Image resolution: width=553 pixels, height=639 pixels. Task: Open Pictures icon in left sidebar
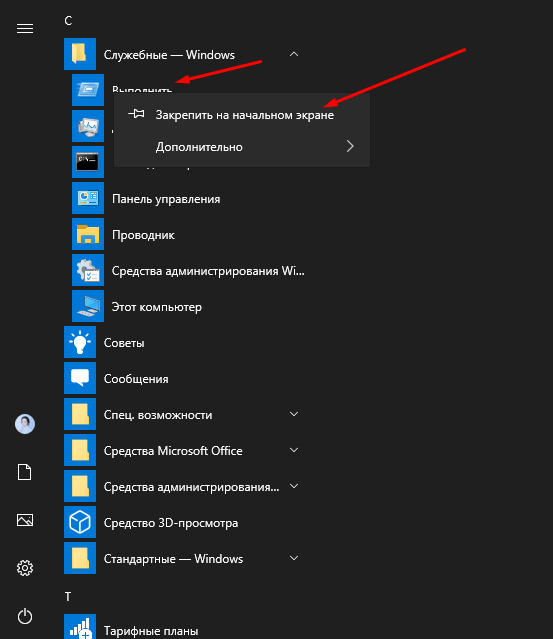(x=25, y=520)
